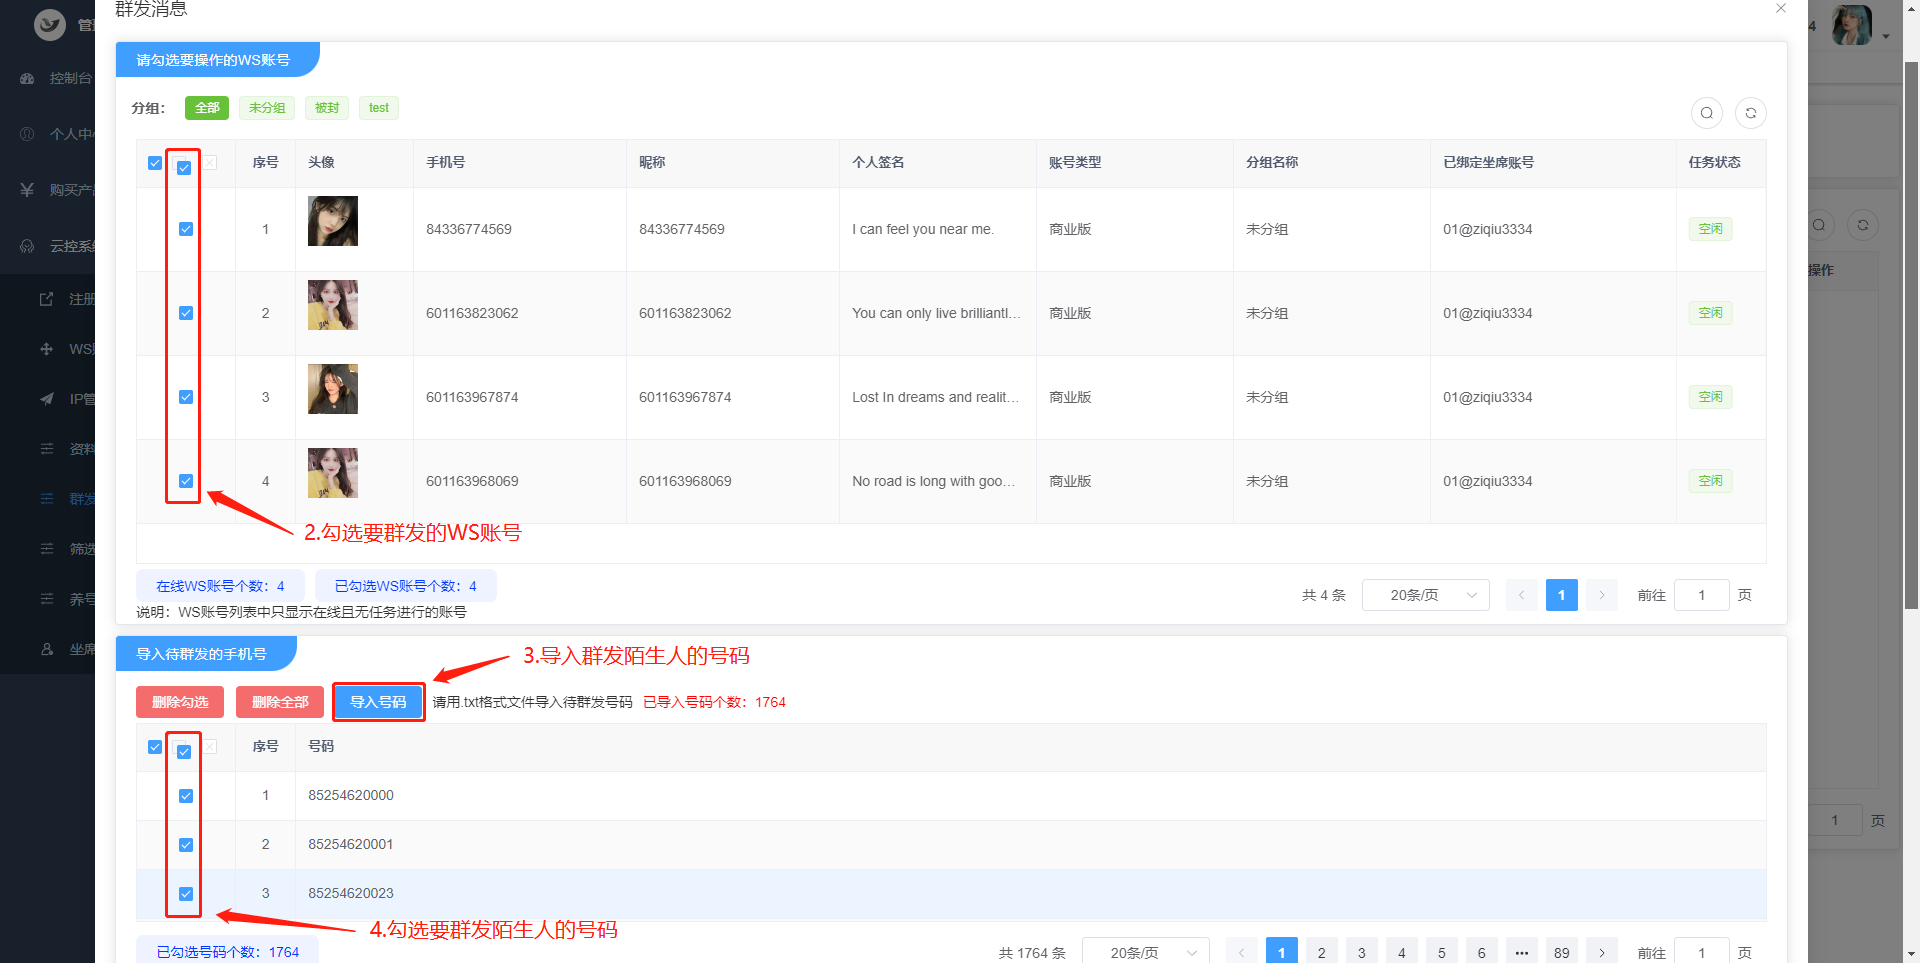This screenshot has height=963, width=1920.
Task: Uncheck the account row 601163967874
Action: [x=186, y=397]
